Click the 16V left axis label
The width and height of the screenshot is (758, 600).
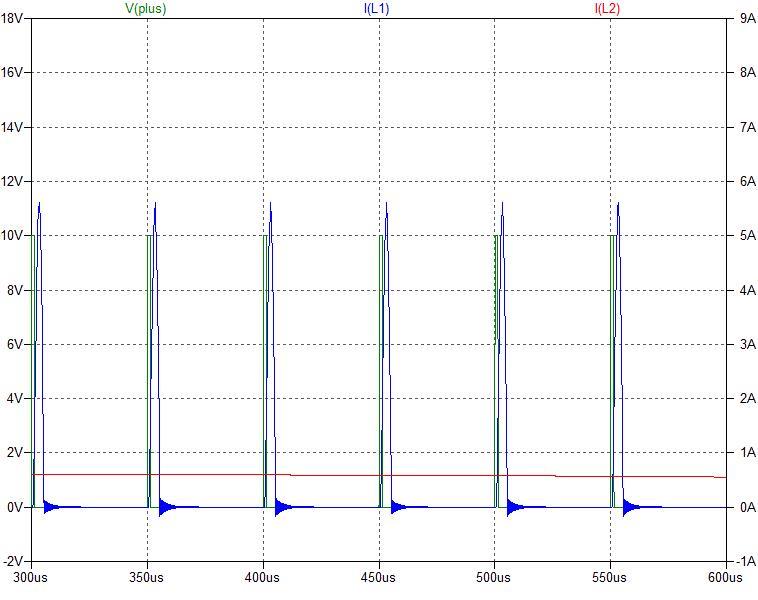(x=12, y=73)
